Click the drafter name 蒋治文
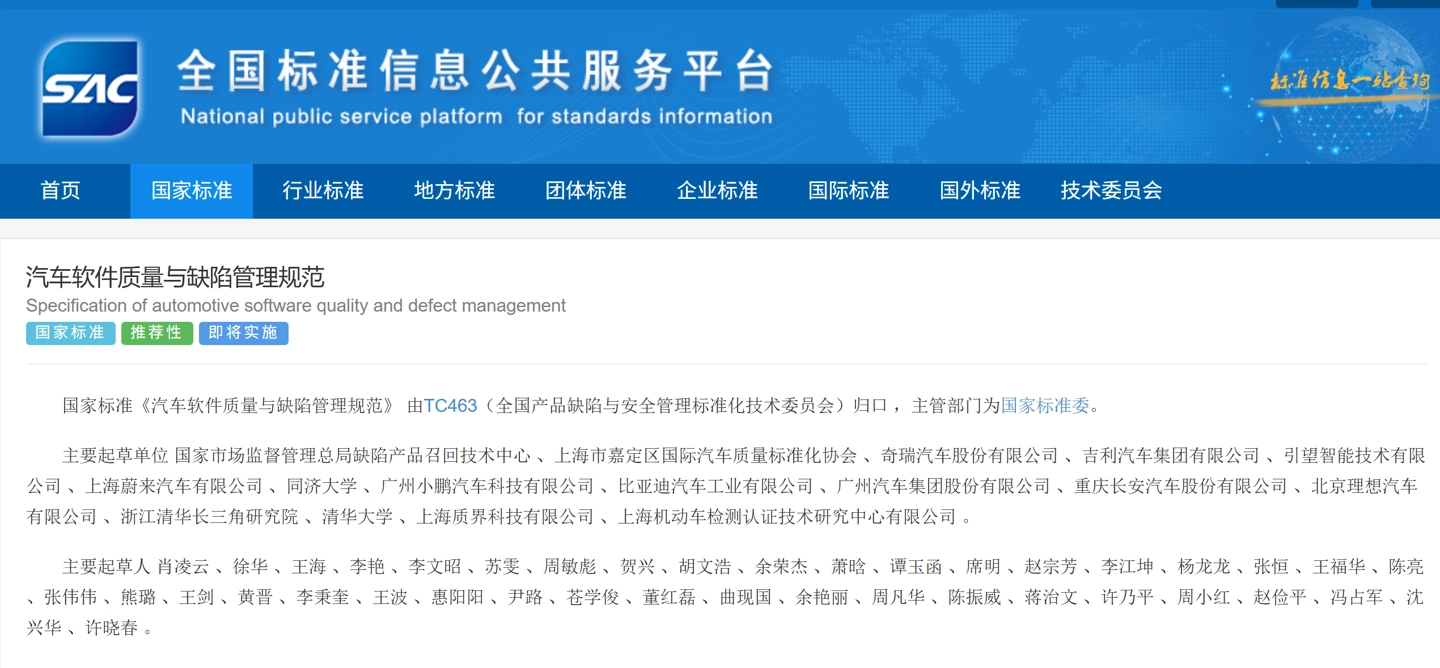Viewport: 1440px width, 668px height. (1051, 598)
